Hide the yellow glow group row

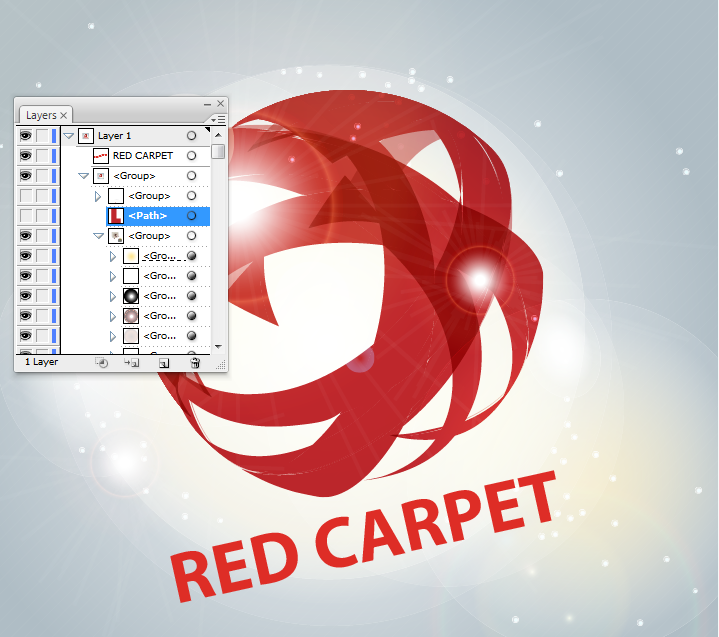tap(26, 256)
